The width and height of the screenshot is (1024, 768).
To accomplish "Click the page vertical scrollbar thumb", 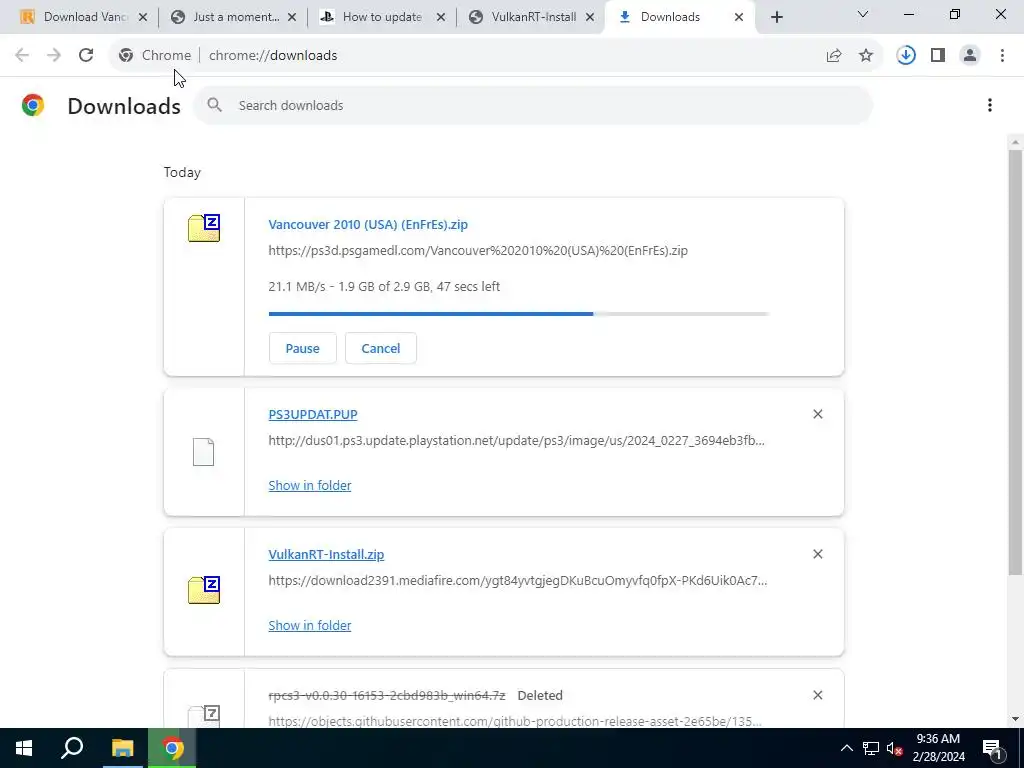I will (1016, 362).
